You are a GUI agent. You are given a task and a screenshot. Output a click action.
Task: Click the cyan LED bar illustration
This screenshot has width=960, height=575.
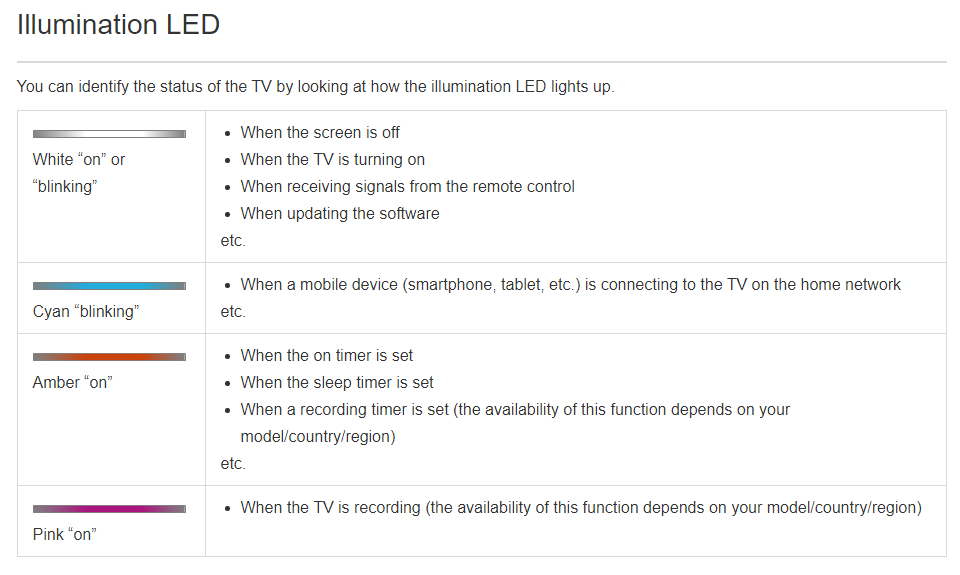point(109,285)
